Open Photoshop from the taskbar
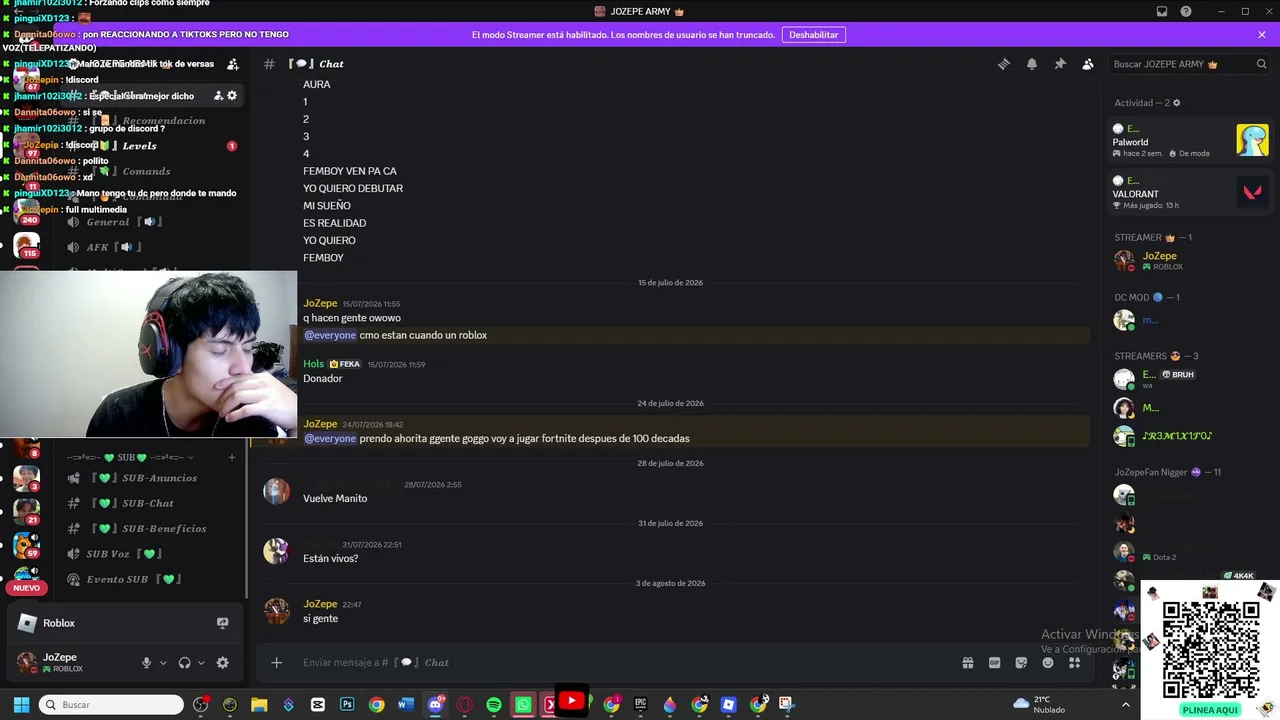Screen dimensions: 1280x720 click(347, 705)
